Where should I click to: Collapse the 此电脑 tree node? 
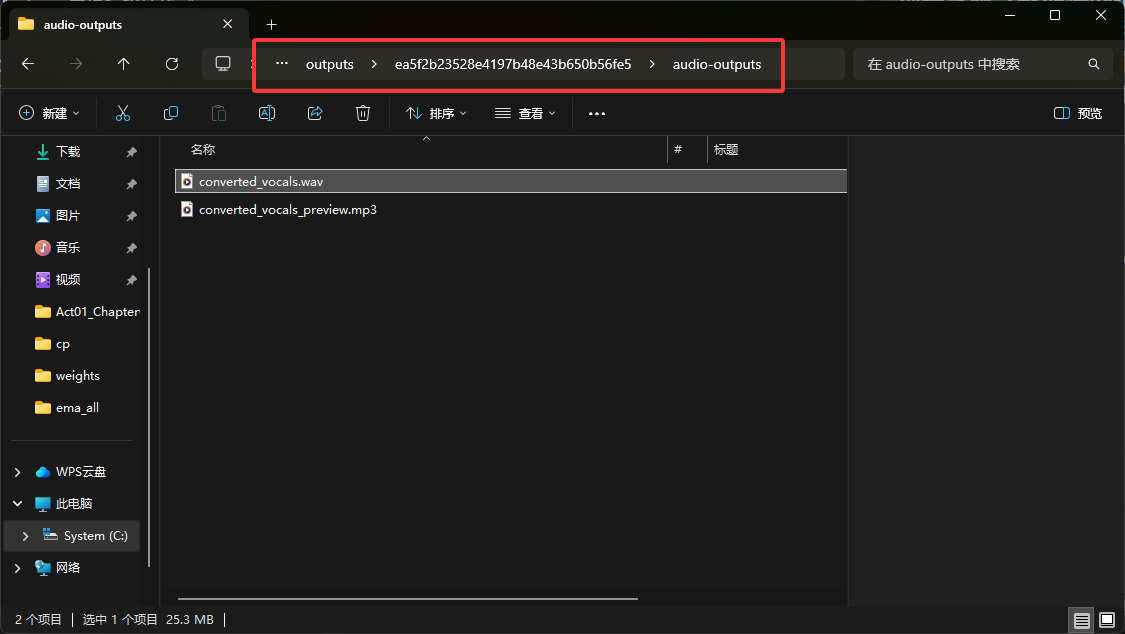click(x=18, y=504)
